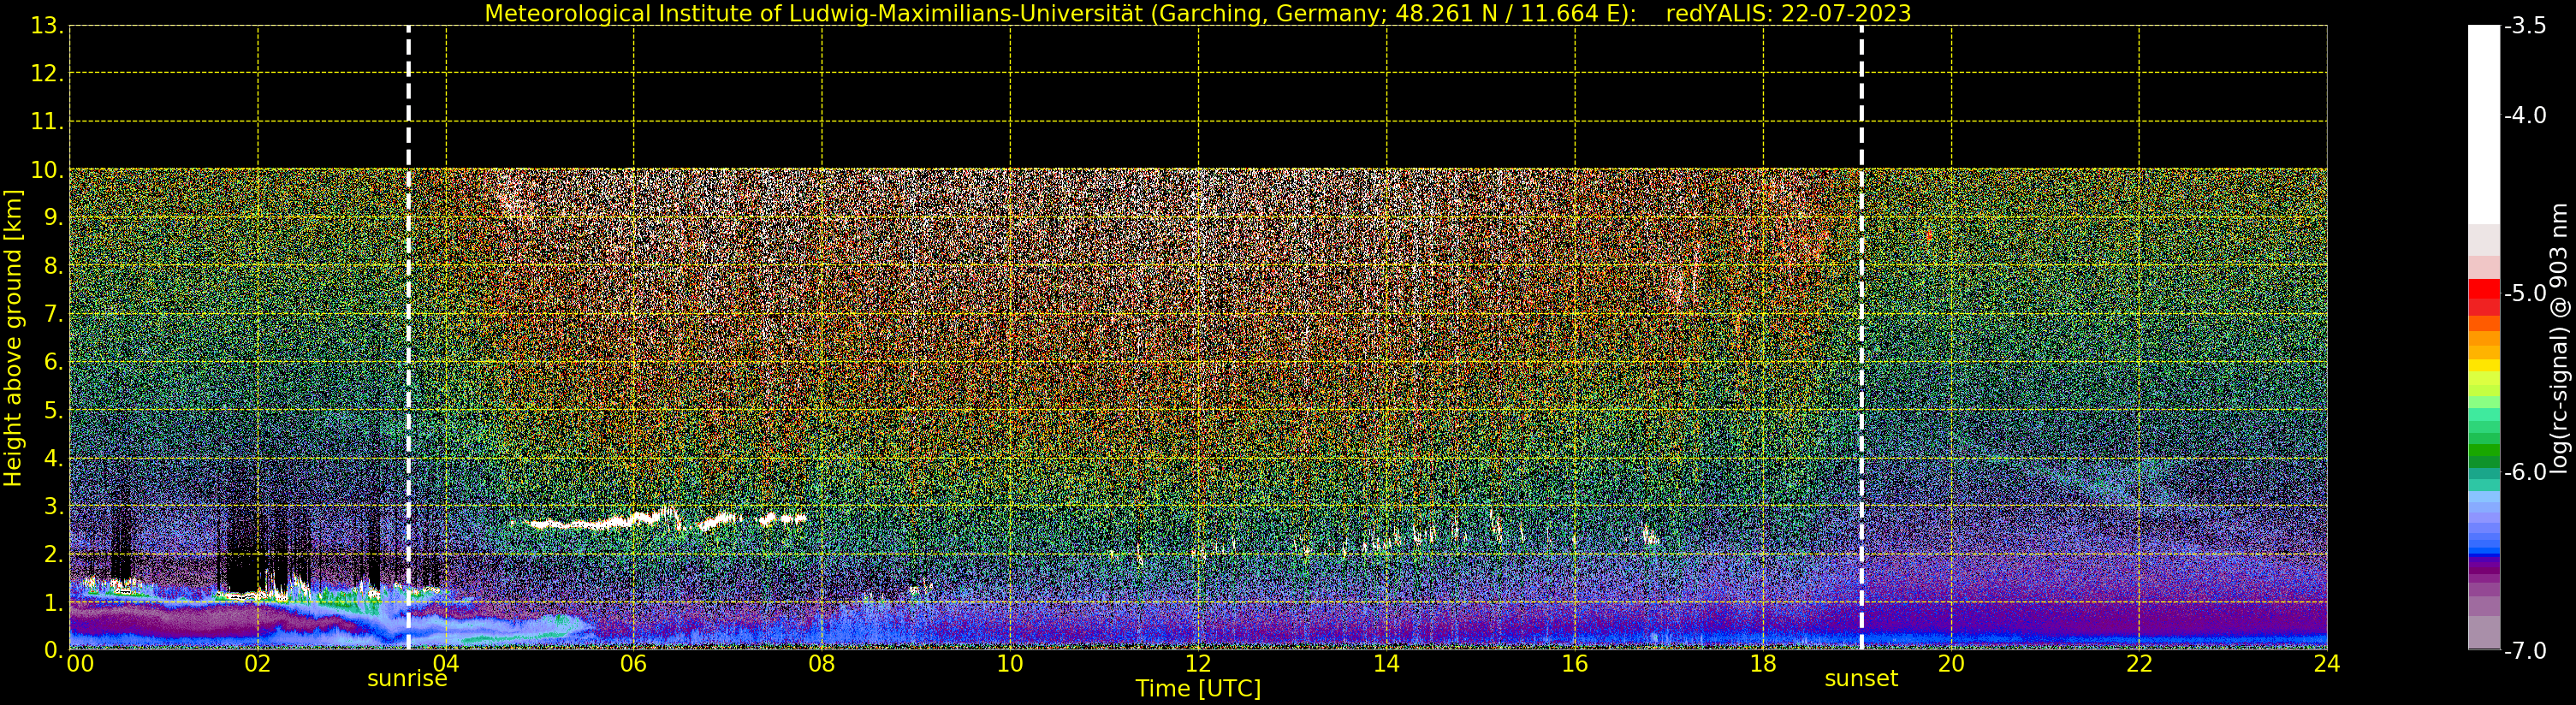Click the "6." height-axis tick label
2576x705 pixels.
point(53,362)
